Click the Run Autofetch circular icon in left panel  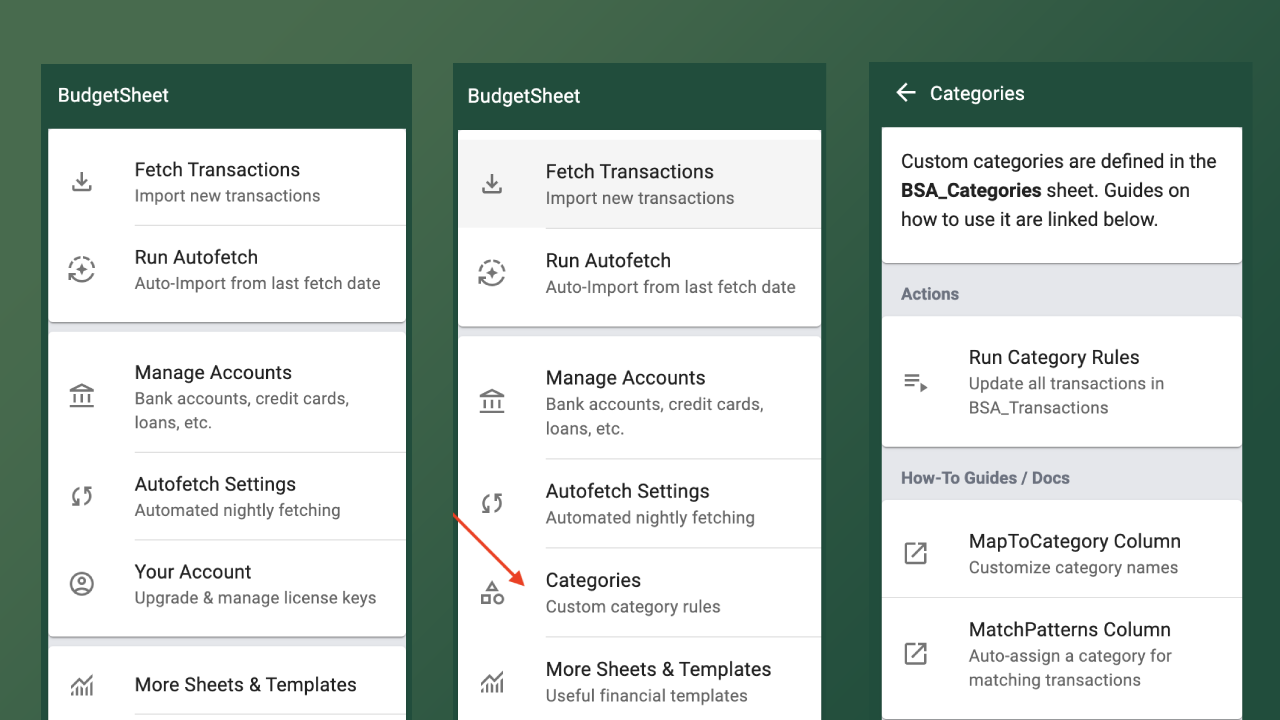click(82, 270)
